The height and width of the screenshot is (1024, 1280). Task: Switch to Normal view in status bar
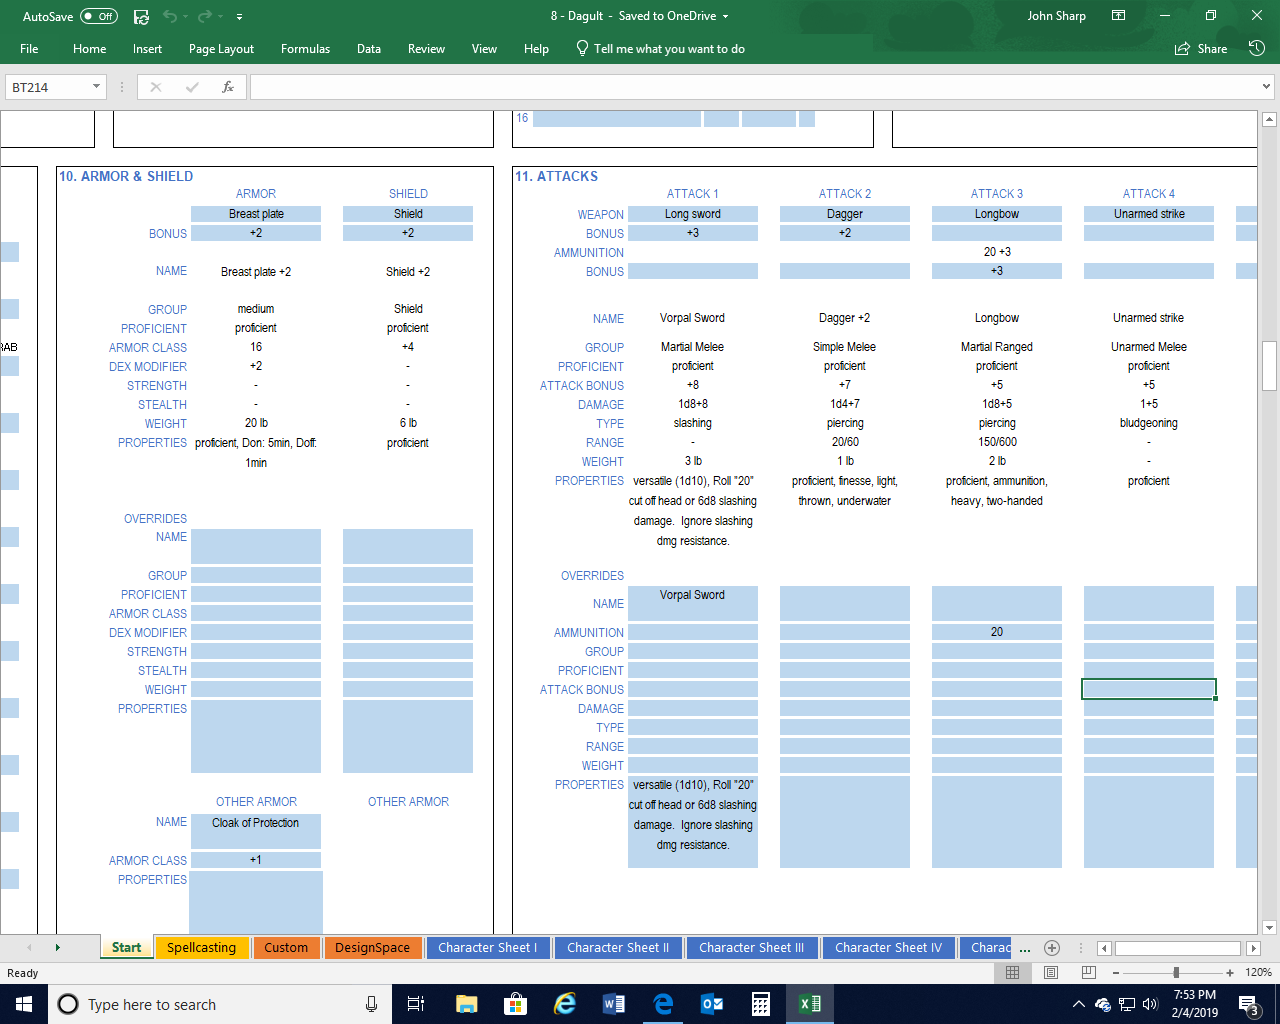(1012, 972)
